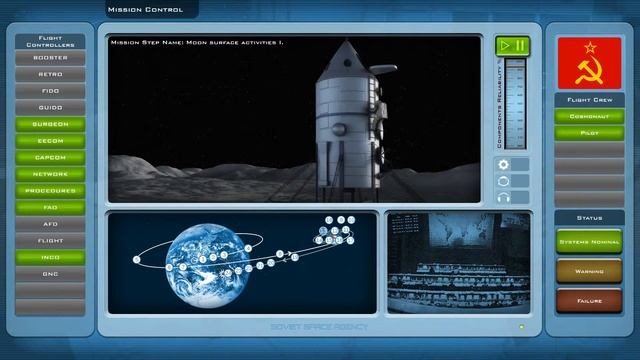This screenshot has width=640, height=360.
Task: Toggle the green FAO controller button
Action: [50, 208]
